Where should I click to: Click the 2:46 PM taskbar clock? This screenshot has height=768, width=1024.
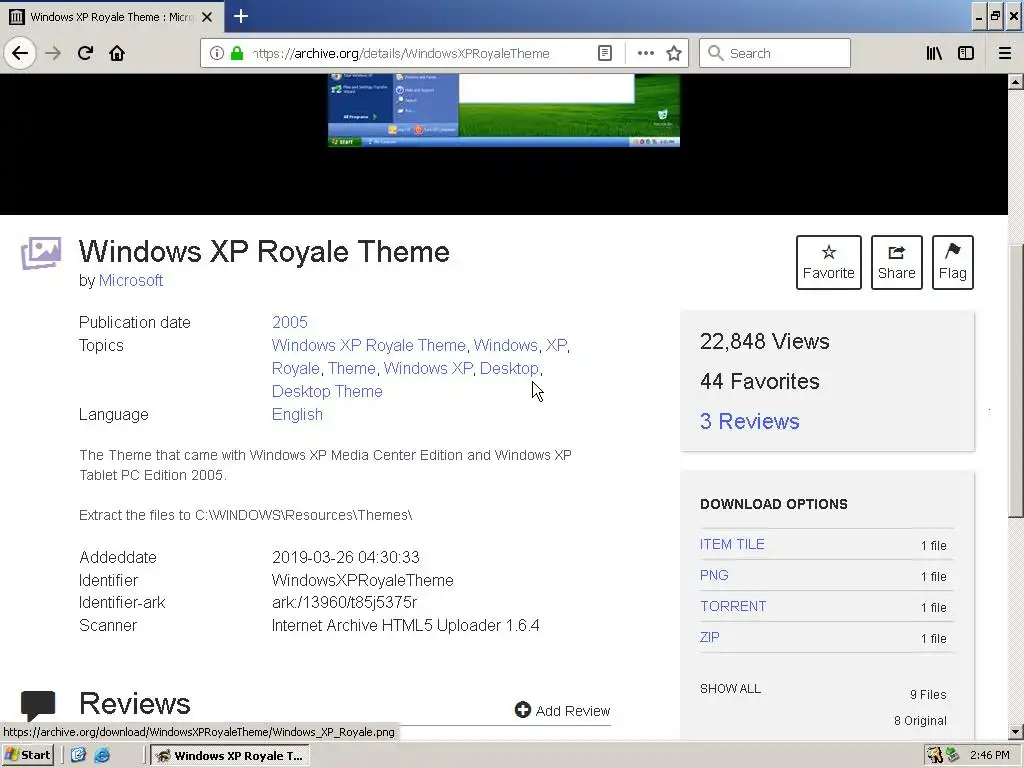tap(989, 755)
